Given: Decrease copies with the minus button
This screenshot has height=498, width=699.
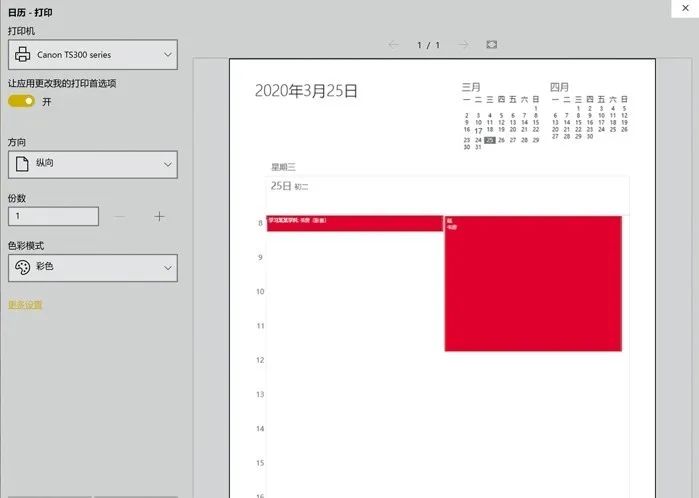Looking at the screenshot, I should (120, 216).
